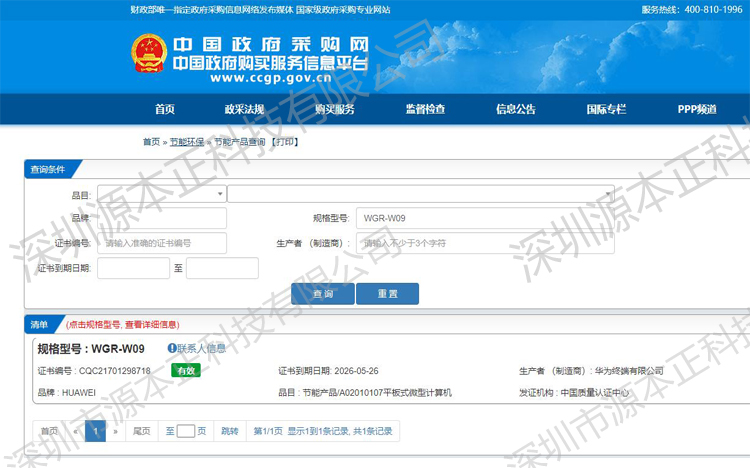Viewport: 750px width, 468px height.
Task: Focus the 品牌 input field
Action: coord(162,218)
